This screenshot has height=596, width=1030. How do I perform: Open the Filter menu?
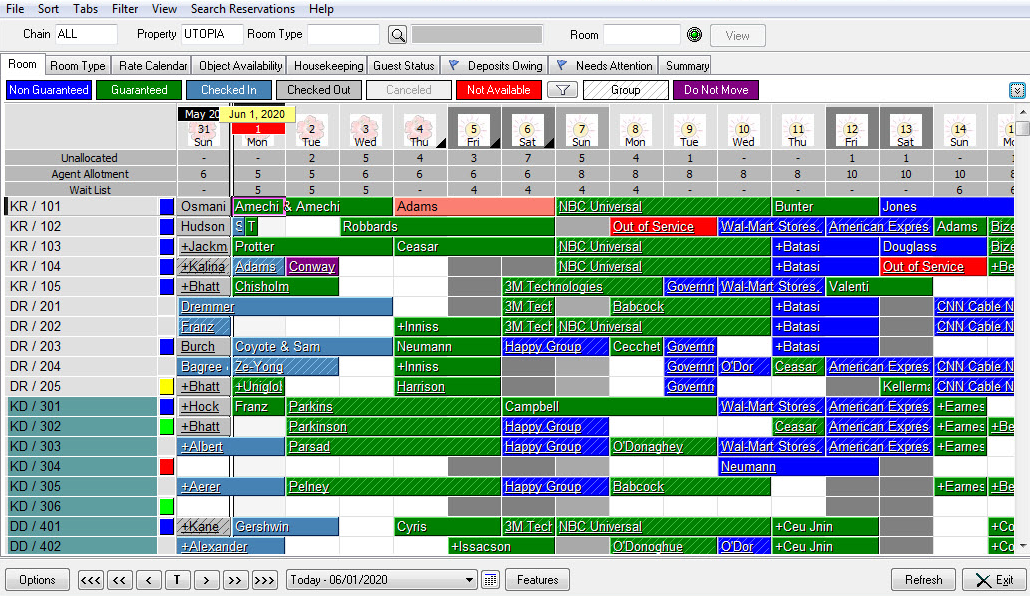pyautogui.click(x=125, y=9)
